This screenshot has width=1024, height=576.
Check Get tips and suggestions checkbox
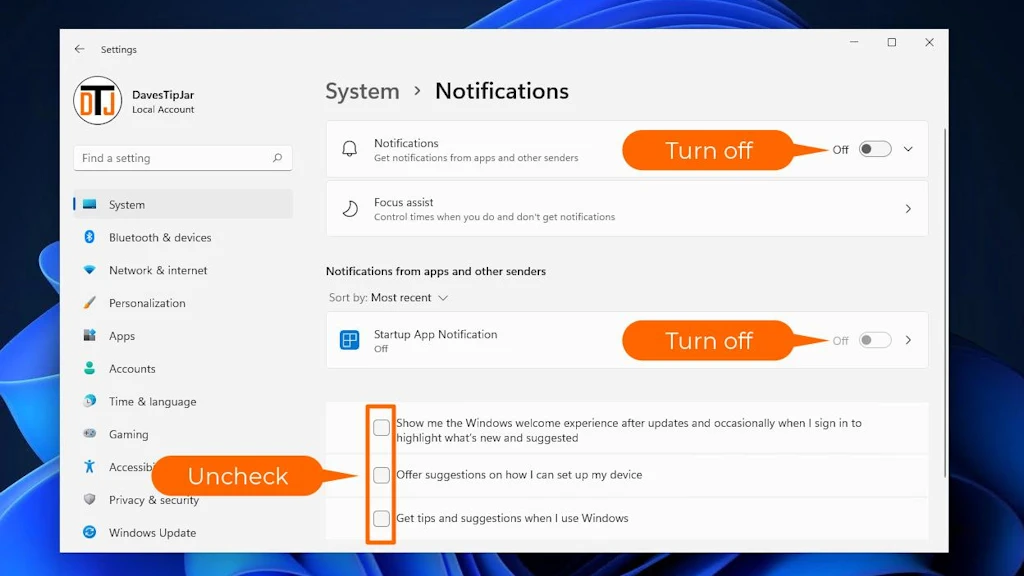[381, 519]
